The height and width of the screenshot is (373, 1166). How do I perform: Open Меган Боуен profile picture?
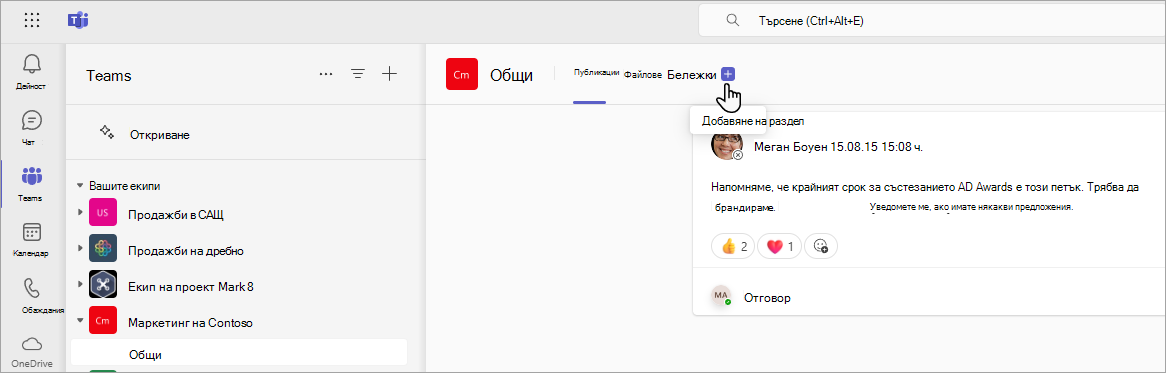pos(727,146)
